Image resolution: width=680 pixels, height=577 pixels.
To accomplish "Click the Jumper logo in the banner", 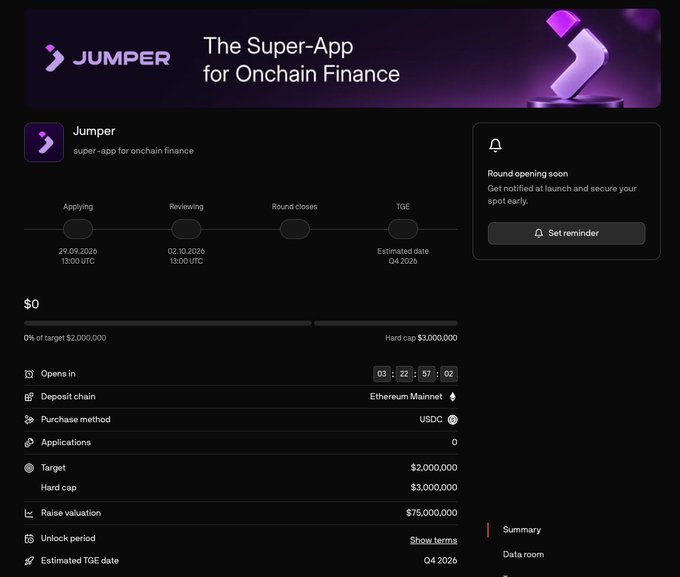I will pos(108,58).
